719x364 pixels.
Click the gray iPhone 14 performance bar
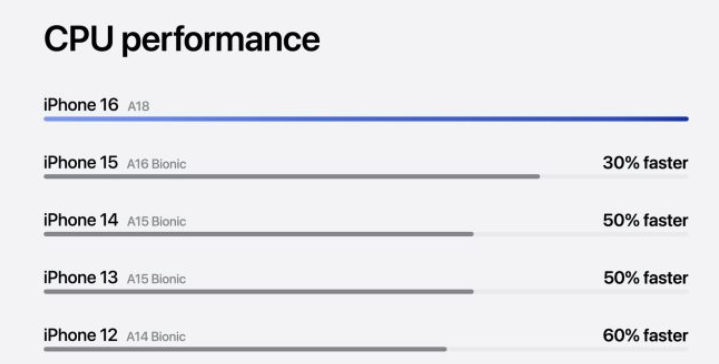259,234
